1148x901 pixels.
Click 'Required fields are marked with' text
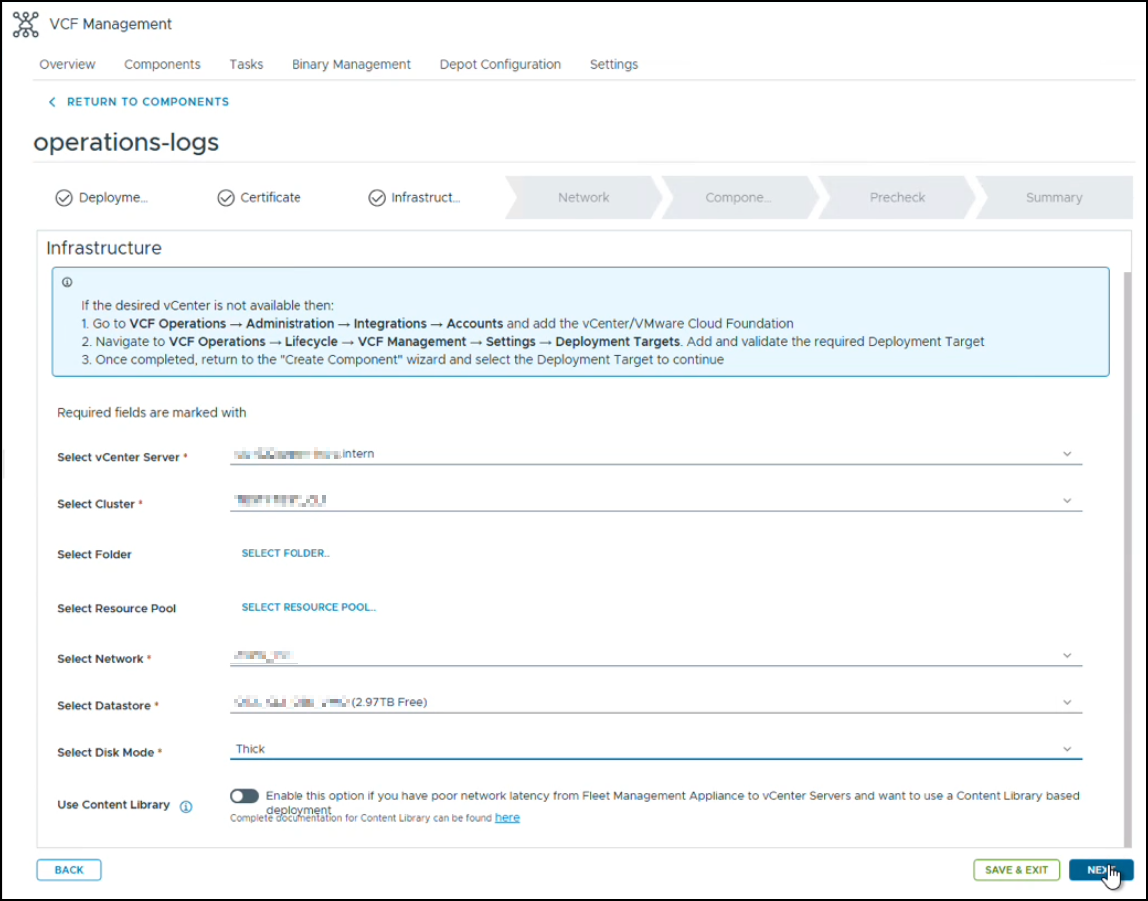[152, 413]
